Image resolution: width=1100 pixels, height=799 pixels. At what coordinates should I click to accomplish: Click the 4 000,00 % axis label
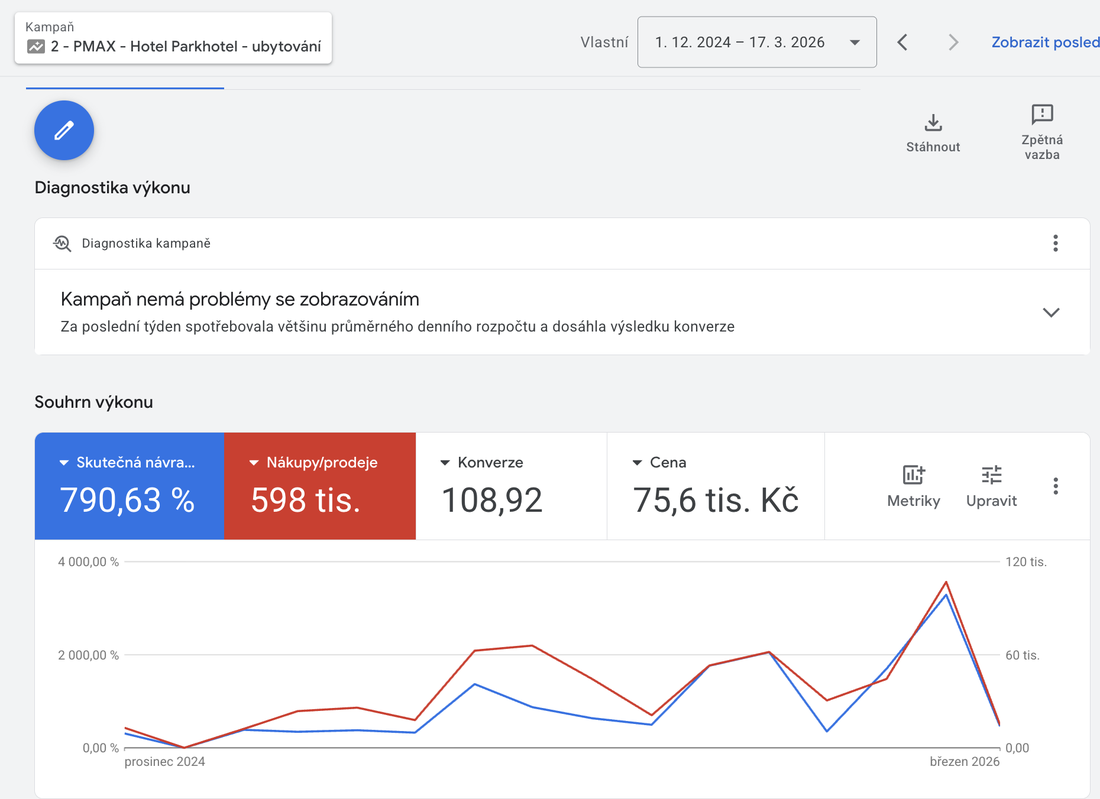pos(88,562)
